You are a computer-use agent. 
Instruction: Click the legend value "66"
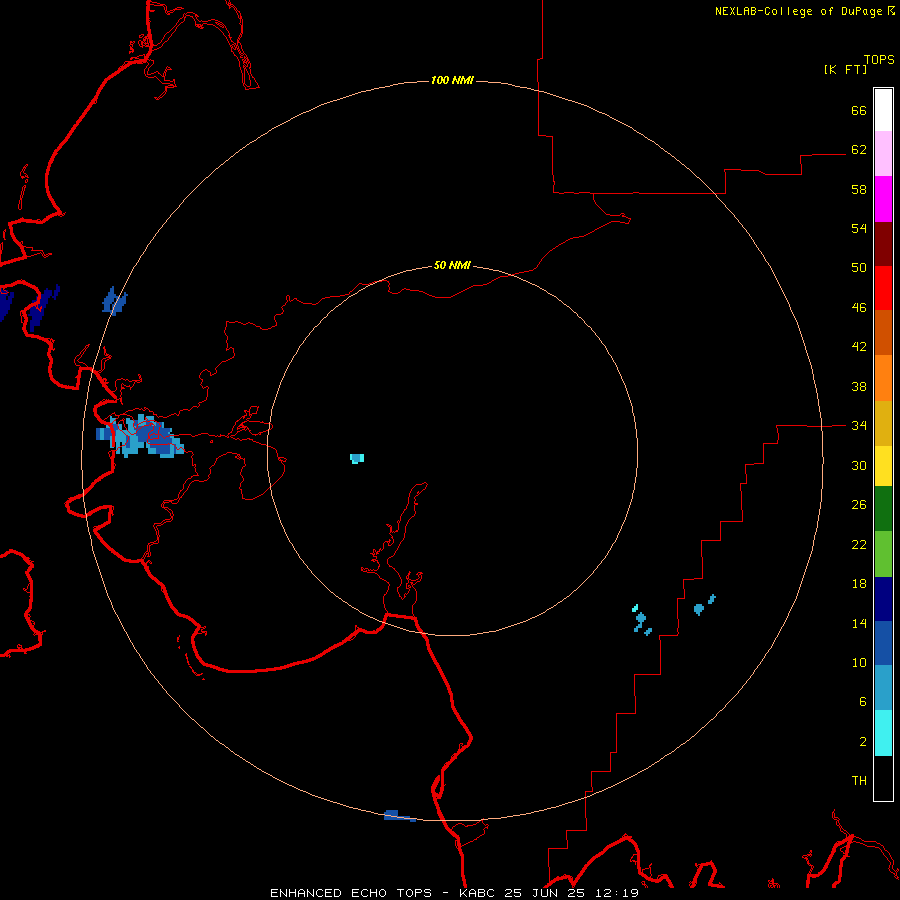pyautogui.click(x=859, y=110)
